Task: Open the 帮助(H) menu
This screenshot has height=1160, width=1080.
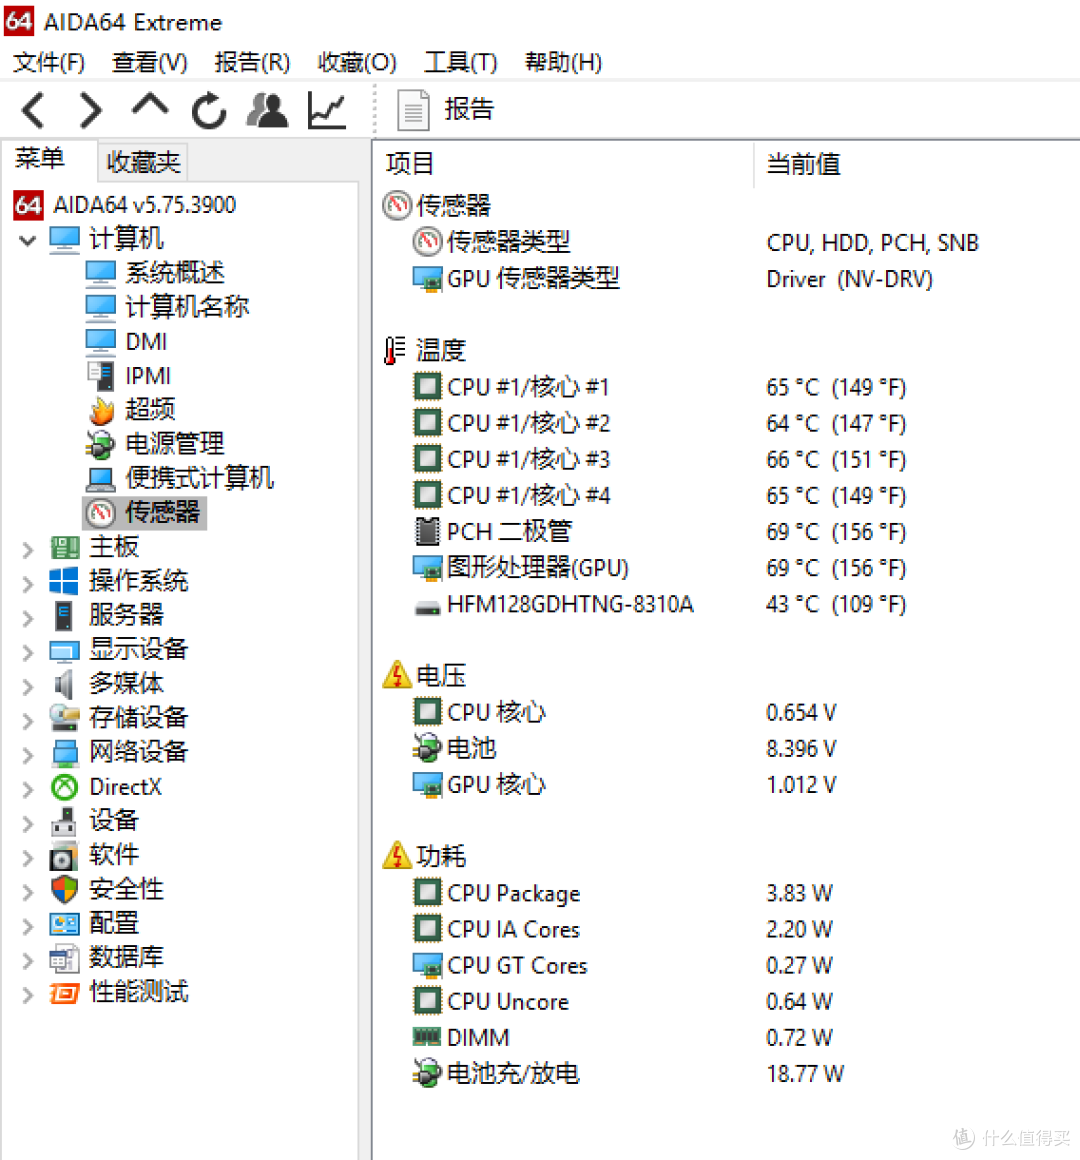Action: coord(564,62)
